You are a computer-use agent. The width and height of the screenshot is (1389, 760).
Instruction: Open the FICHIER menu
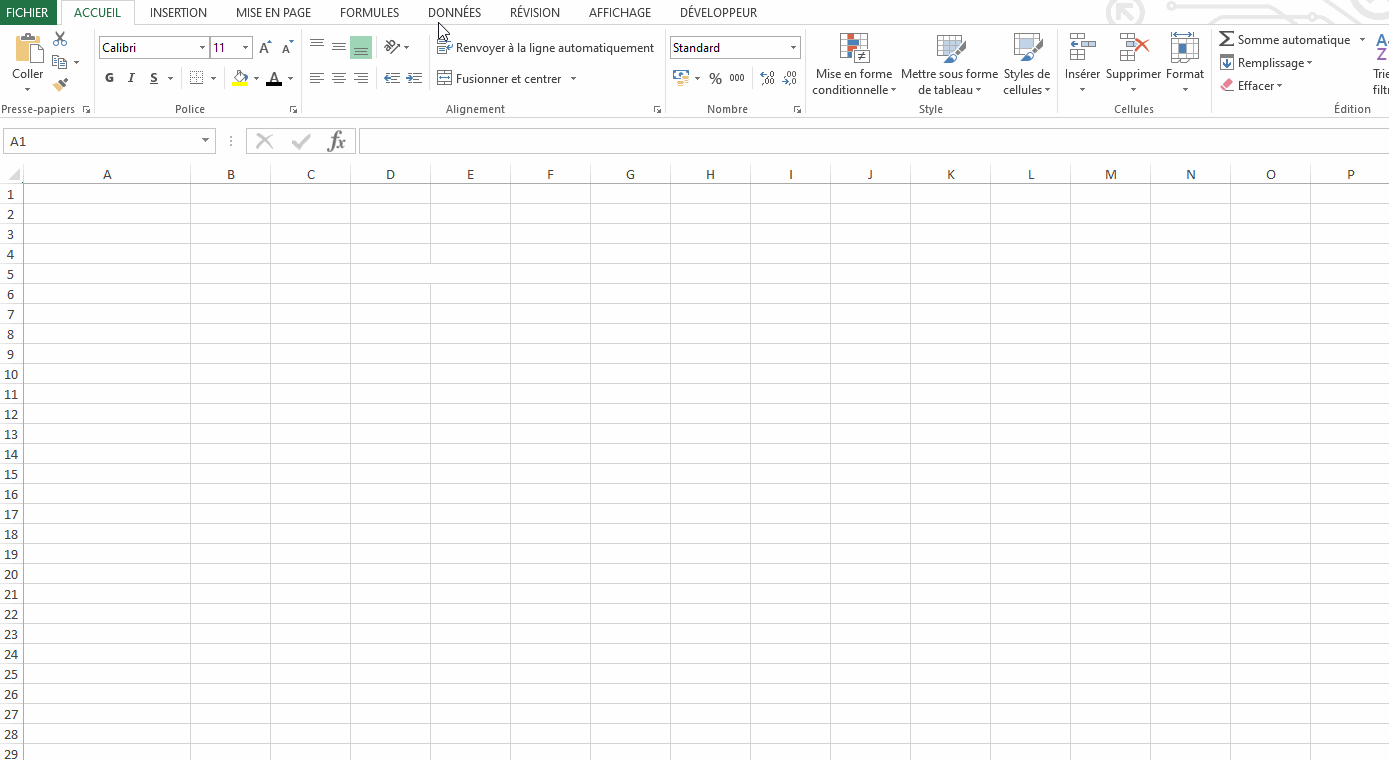click(x=27, y=13)
